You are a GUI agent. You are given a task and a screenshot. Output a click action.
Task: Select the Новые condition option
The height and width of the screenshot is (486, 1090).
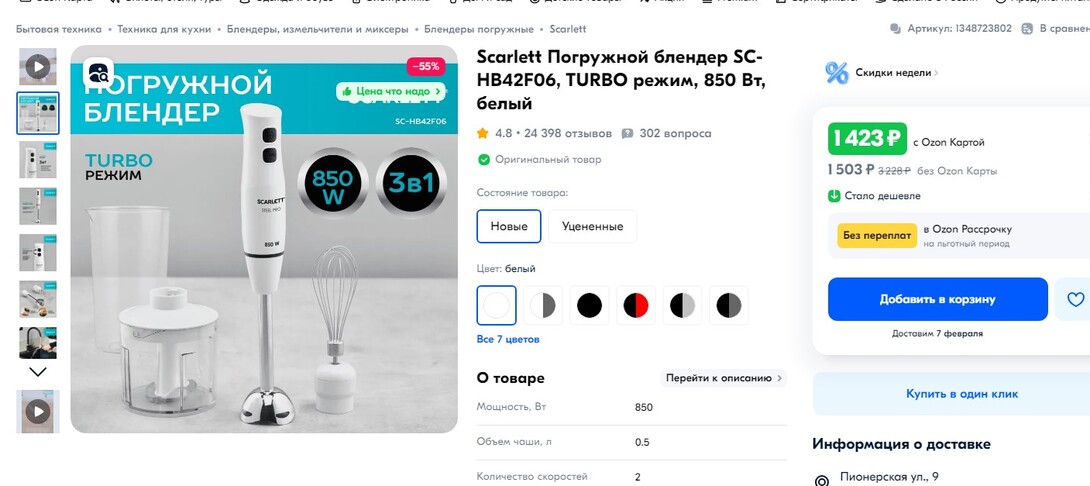[509, 226]
